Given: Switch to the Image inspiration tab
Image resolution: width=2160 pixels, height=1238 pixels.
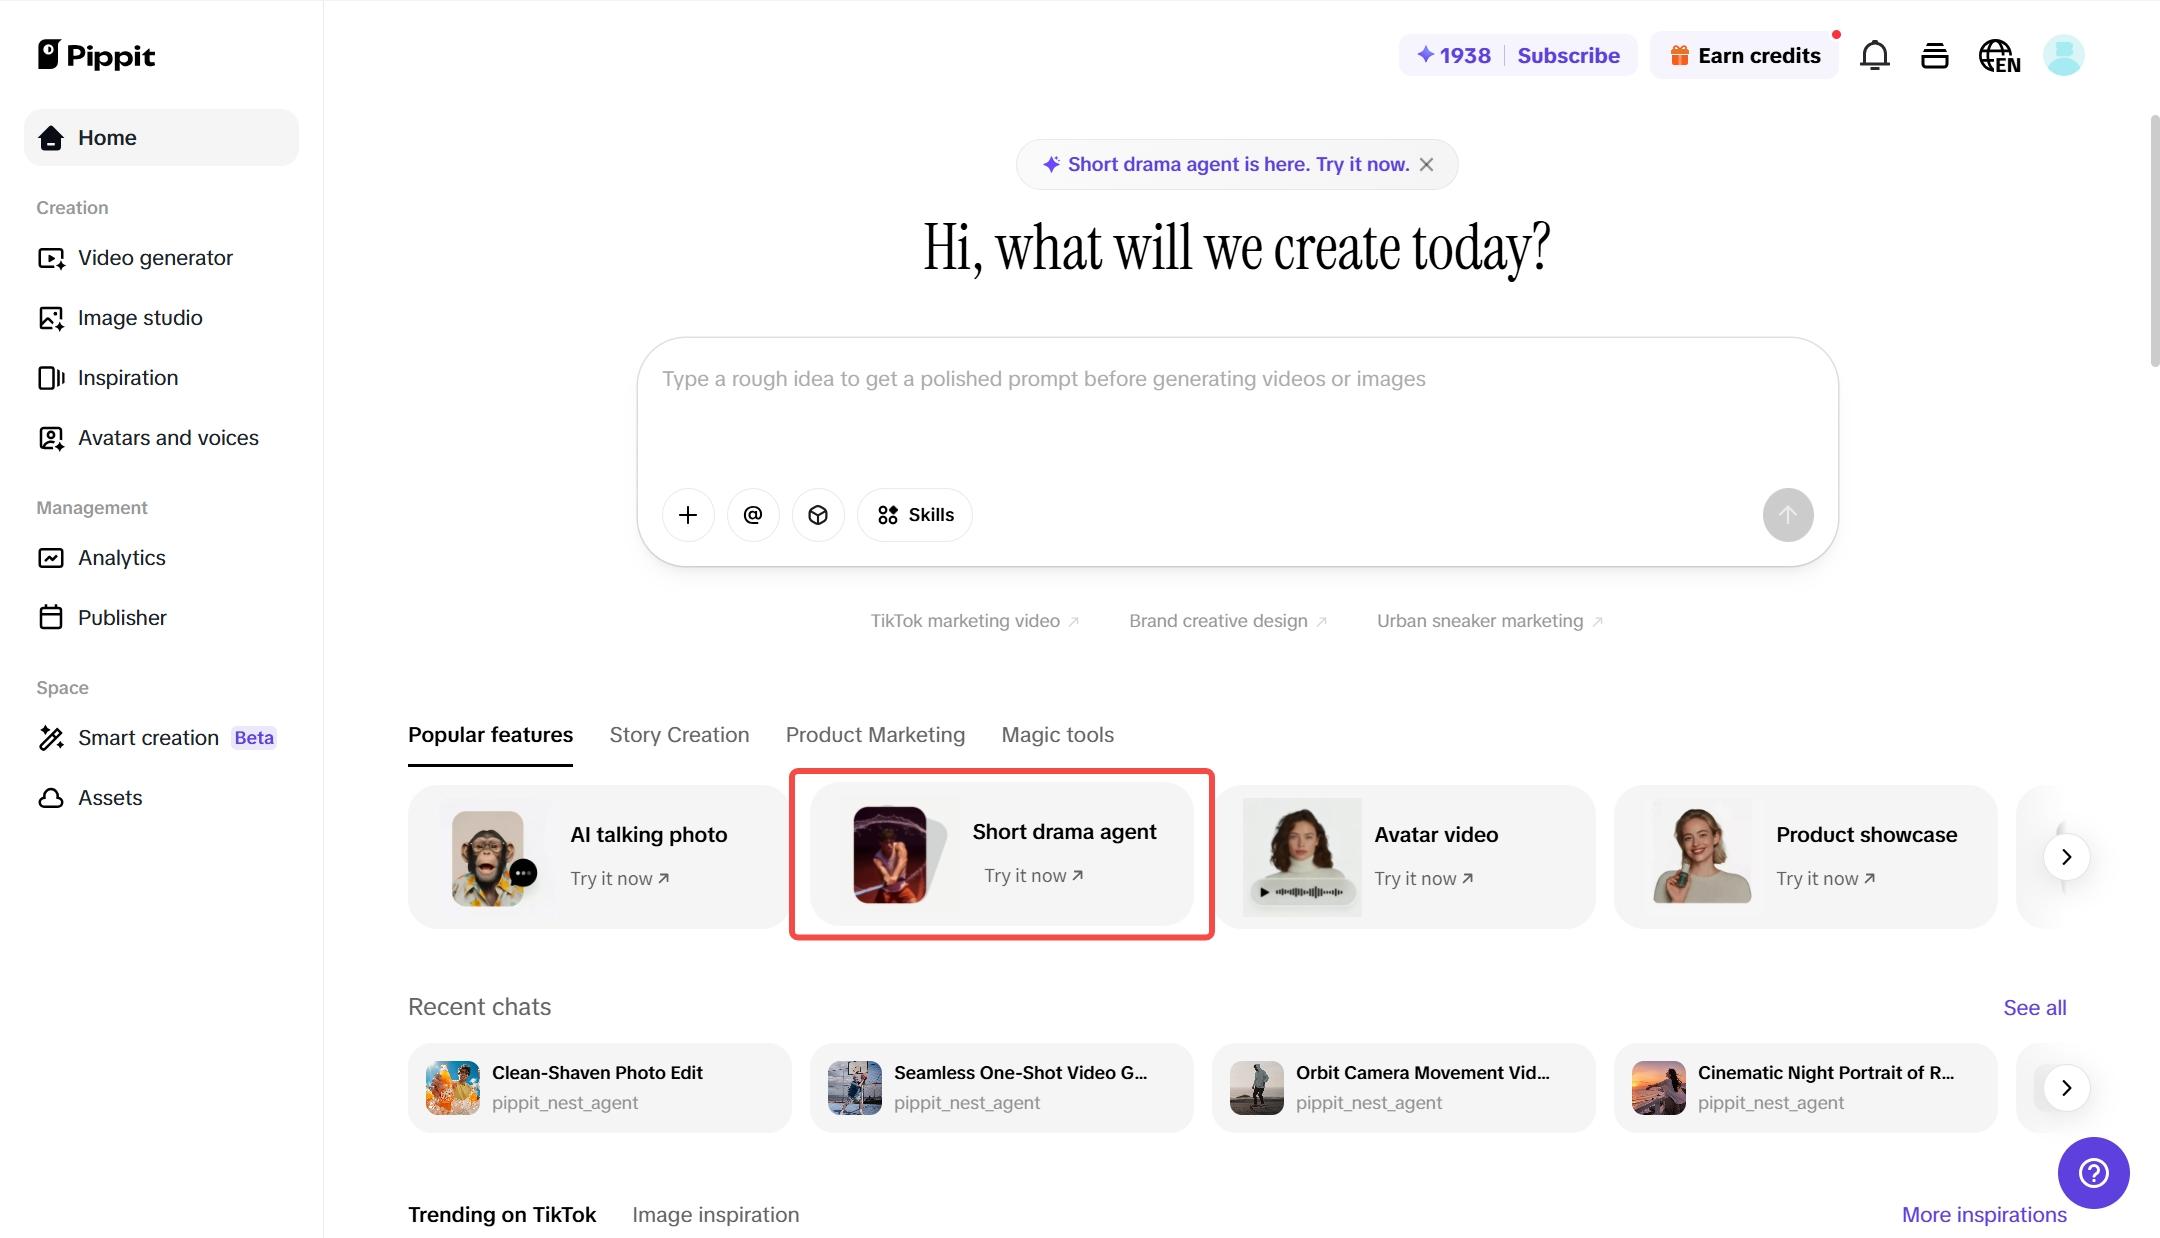Looking at the screenshot, I should pos(715,1215).
